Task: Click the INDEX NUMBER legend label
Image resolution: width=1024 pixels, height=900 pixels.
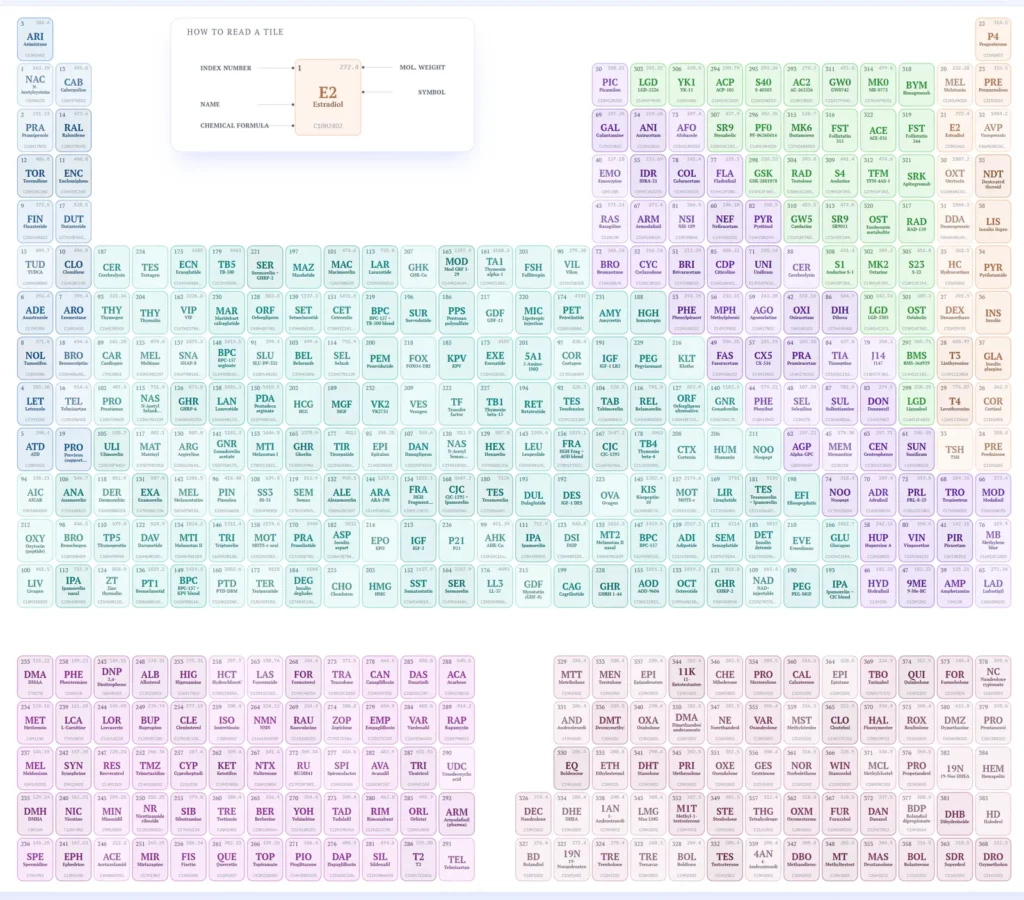Action: coord(226,68)
